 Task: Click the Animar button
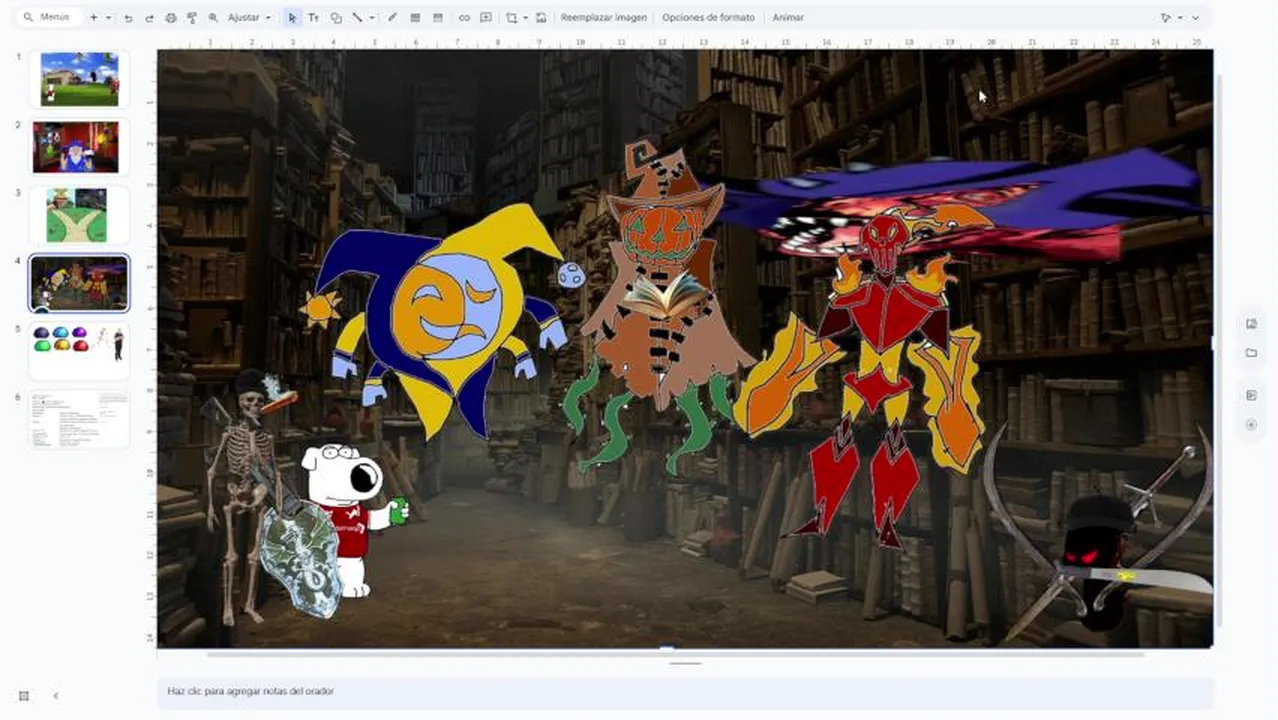pyautogui.click(x=788, y=17)
